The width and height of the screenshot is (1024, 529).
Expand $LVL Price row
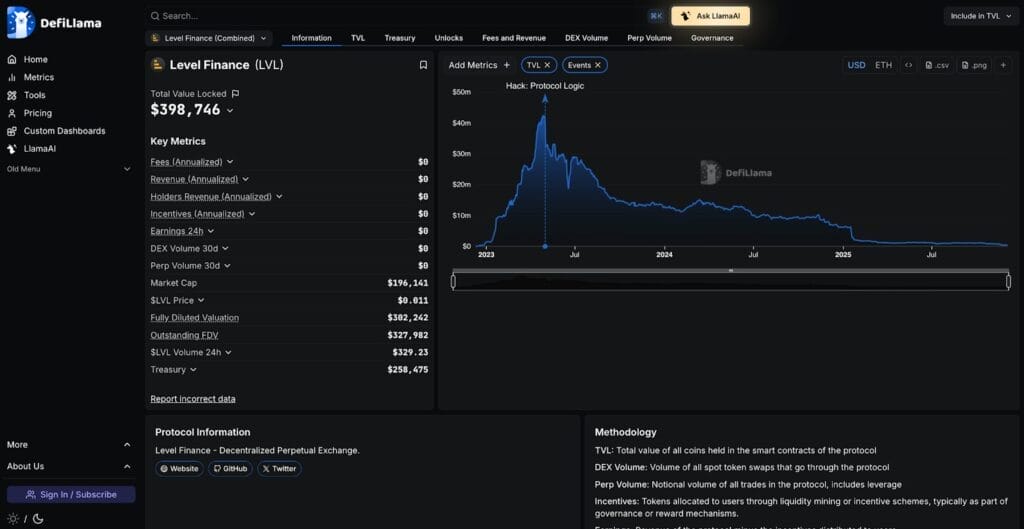(201, 300)
